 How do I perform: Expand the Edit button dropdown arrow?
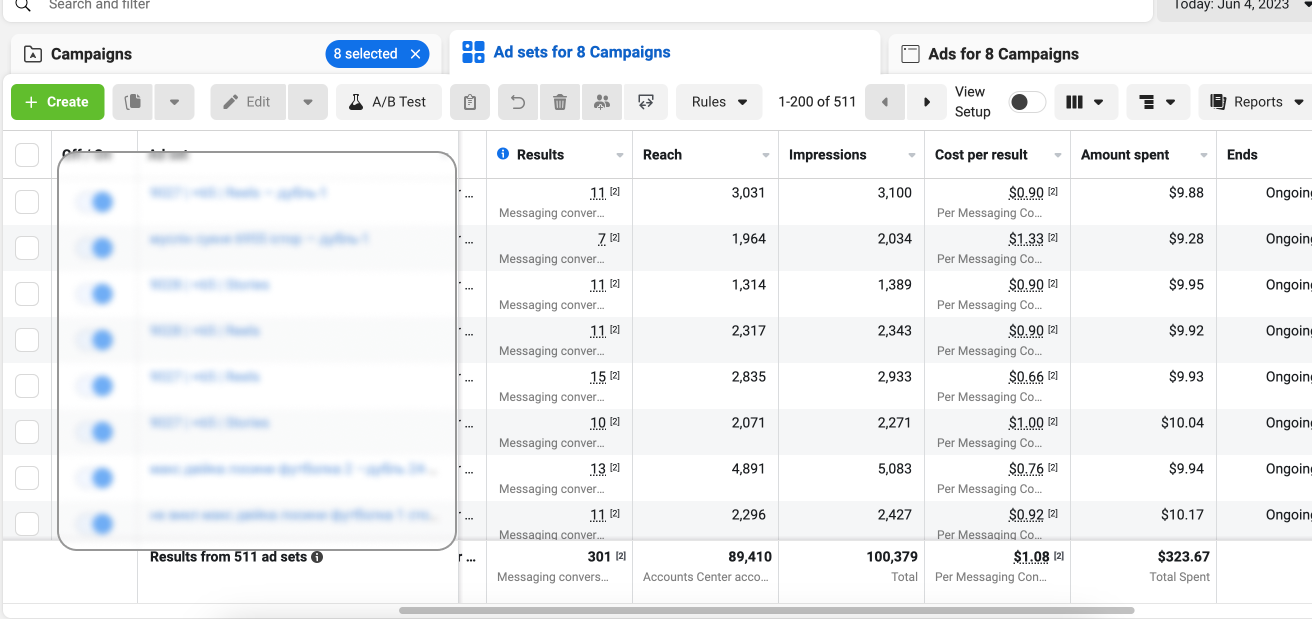click(x=307, y=102)
